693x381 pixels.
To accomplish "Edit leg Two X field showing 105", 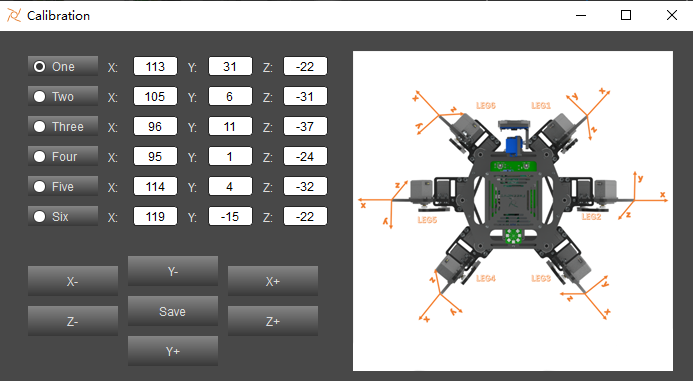I will pyautogui.click(x=155, y=96).
